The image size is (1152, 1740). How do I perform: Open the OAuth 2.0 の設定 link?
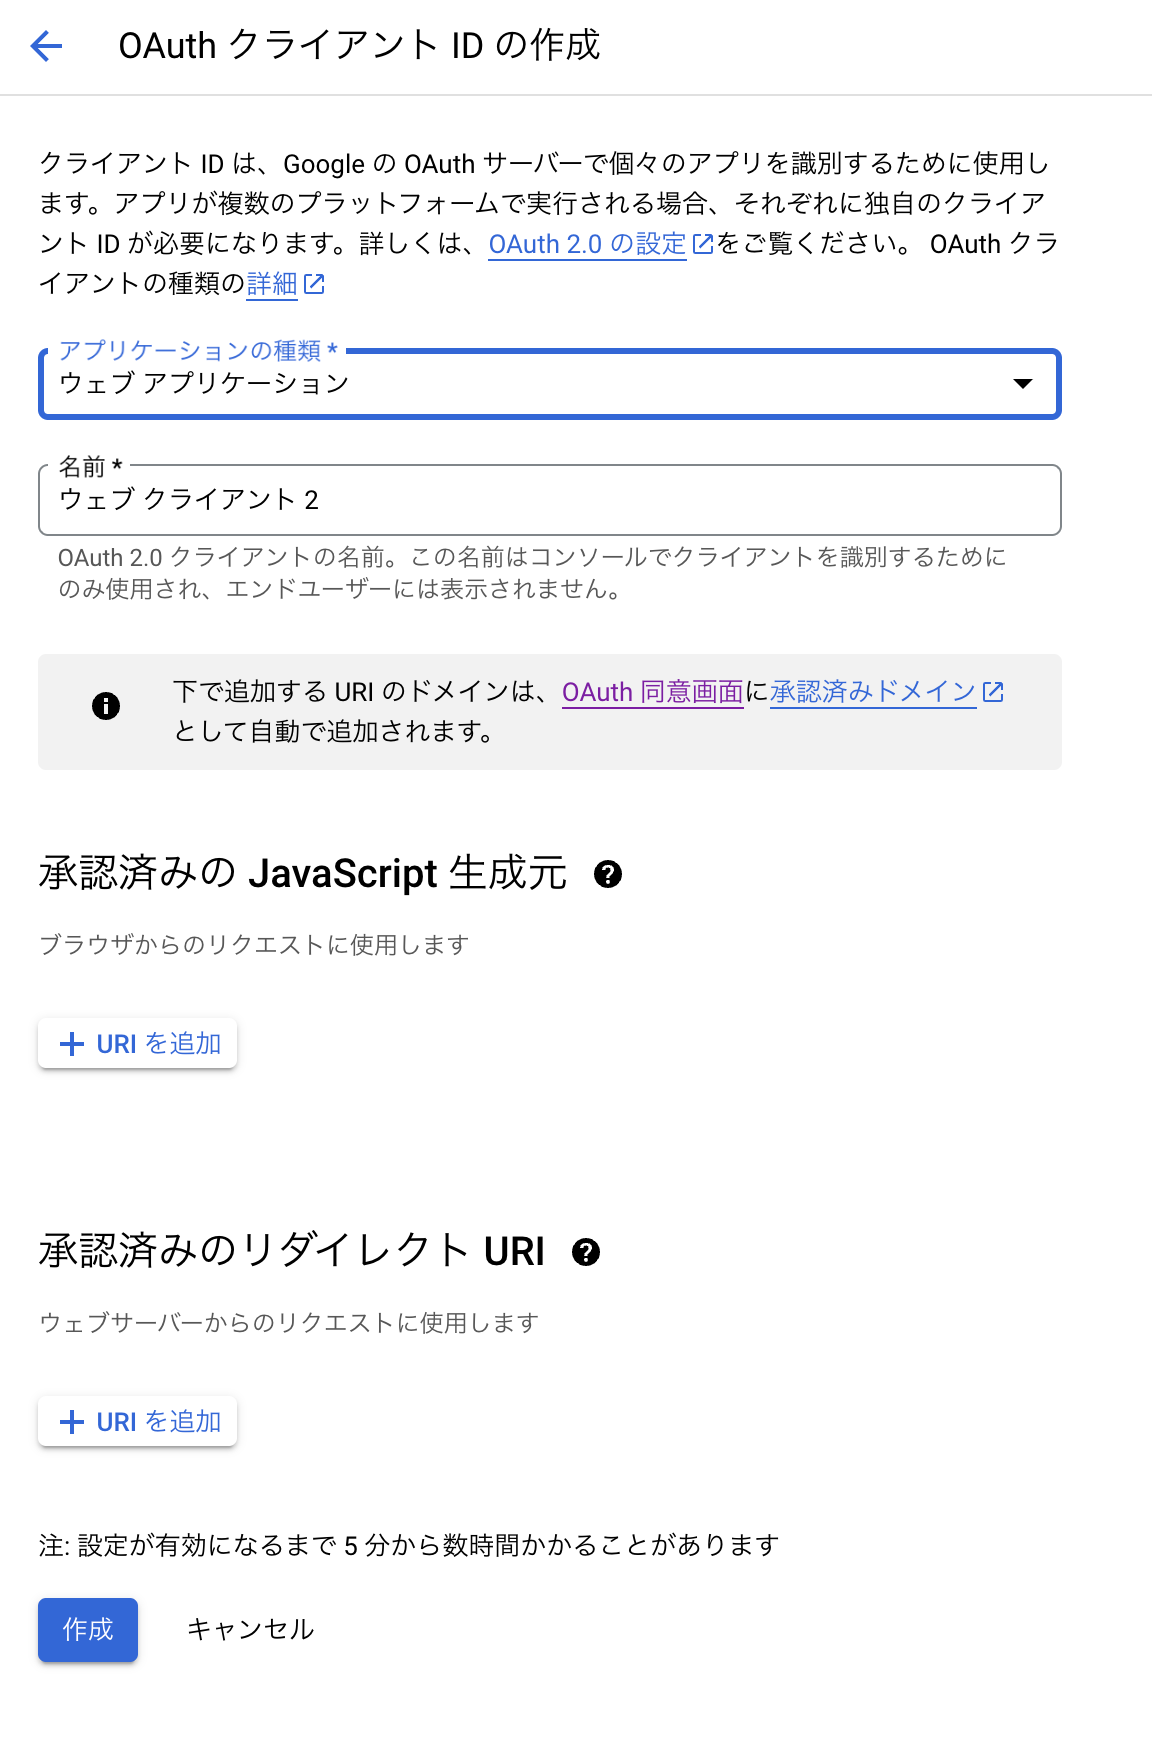[x=586, y=244]
